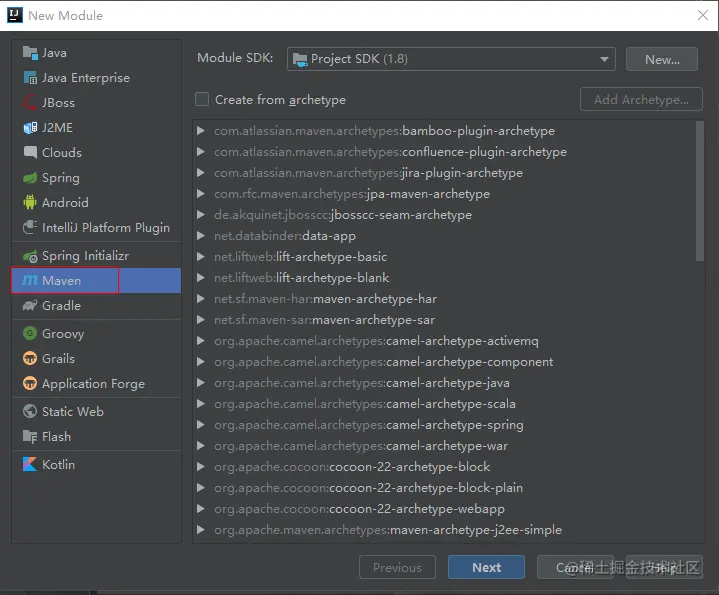Choose Application Forge module type
The image size is (719, 595).
(x=96, y=383)
